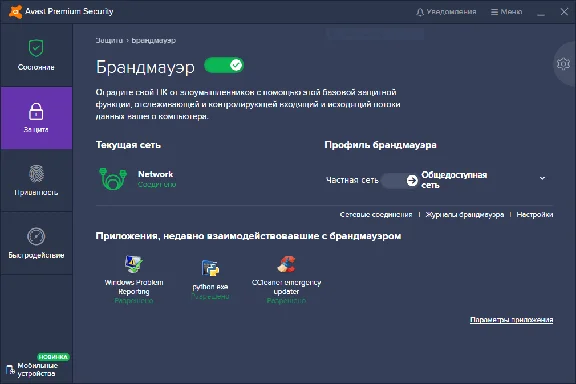576x384 pixels.
Task: Click the Network cable icon
Action: pyautogui.click(x=113, y=179)
